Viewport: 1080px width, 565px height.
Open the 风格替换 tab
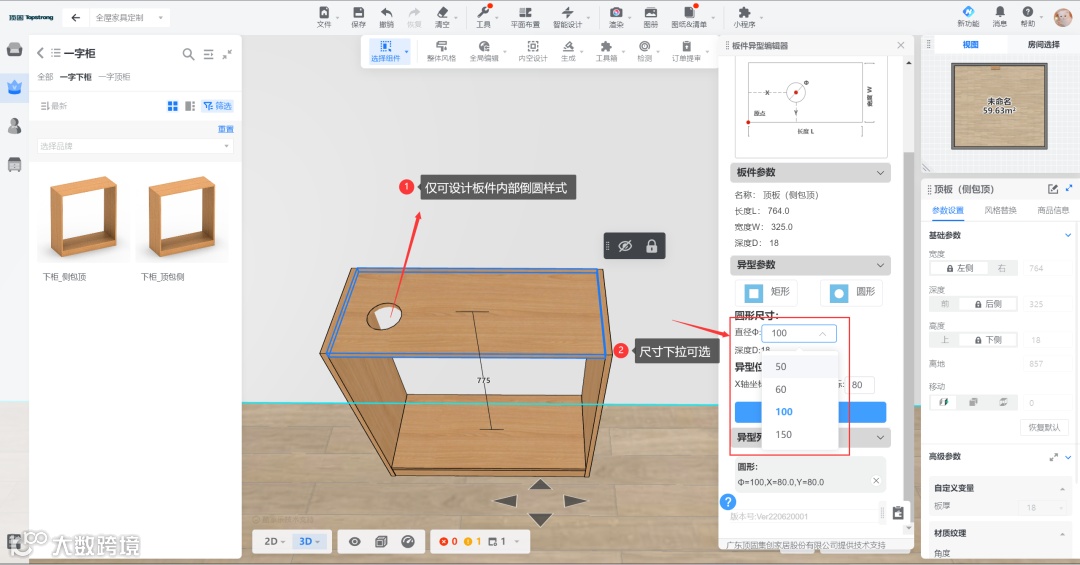(x=1000, y=210)
